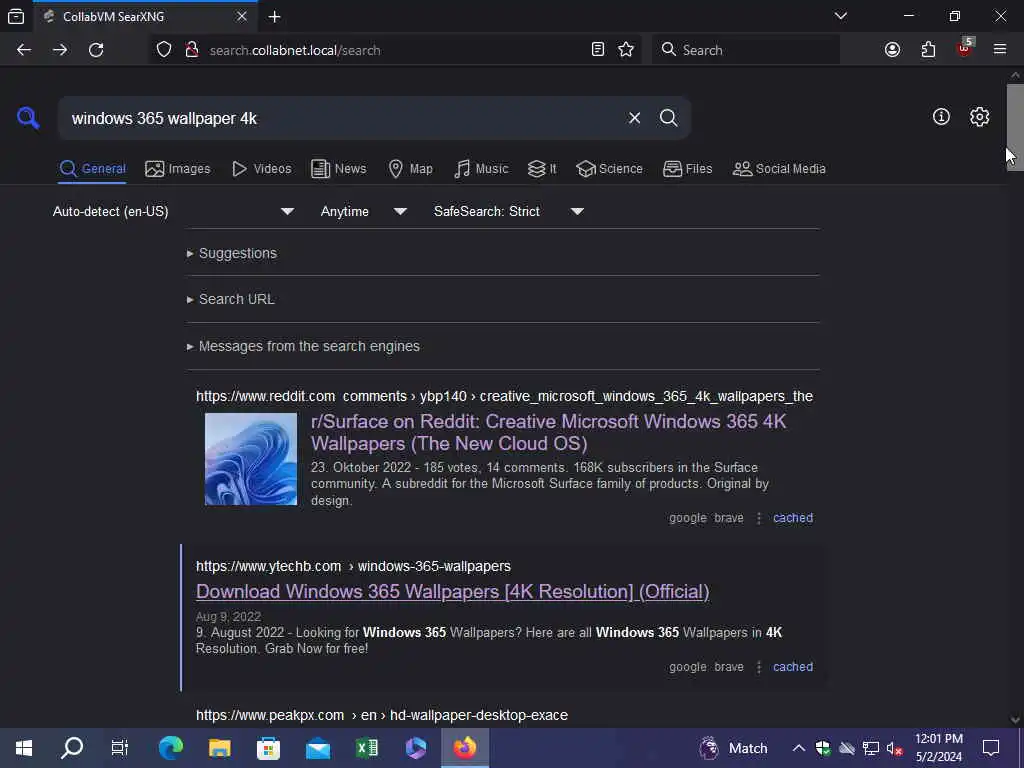
Task: Launch Microsoft Edge from taskbar
Action: (170, 748)
